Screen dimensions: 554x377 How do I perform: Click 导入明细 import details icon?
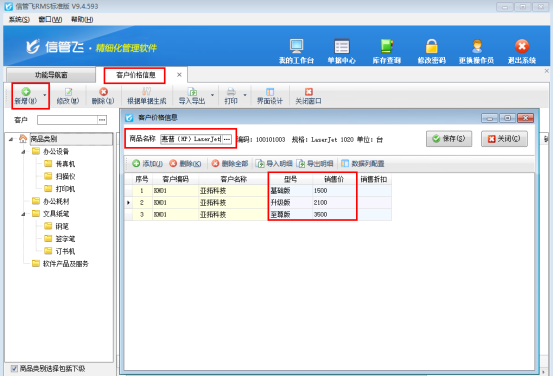click(260, 163)
